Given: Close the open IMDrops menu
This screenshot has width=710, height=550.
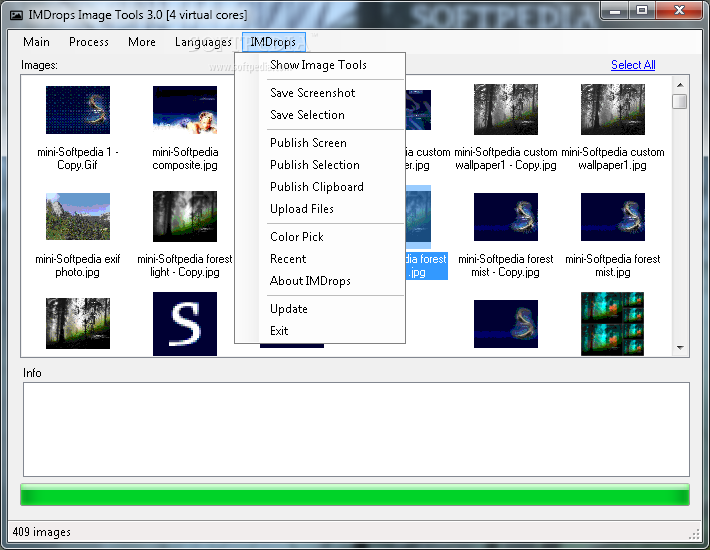Looking at the screenshot, I should point(273,42).
